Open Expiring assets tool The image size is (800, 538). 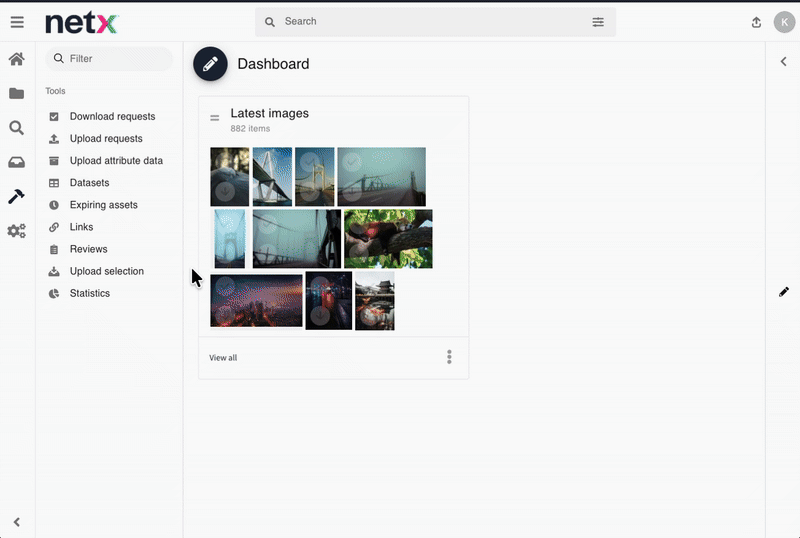pyautogui.click(x=103, y=205)
